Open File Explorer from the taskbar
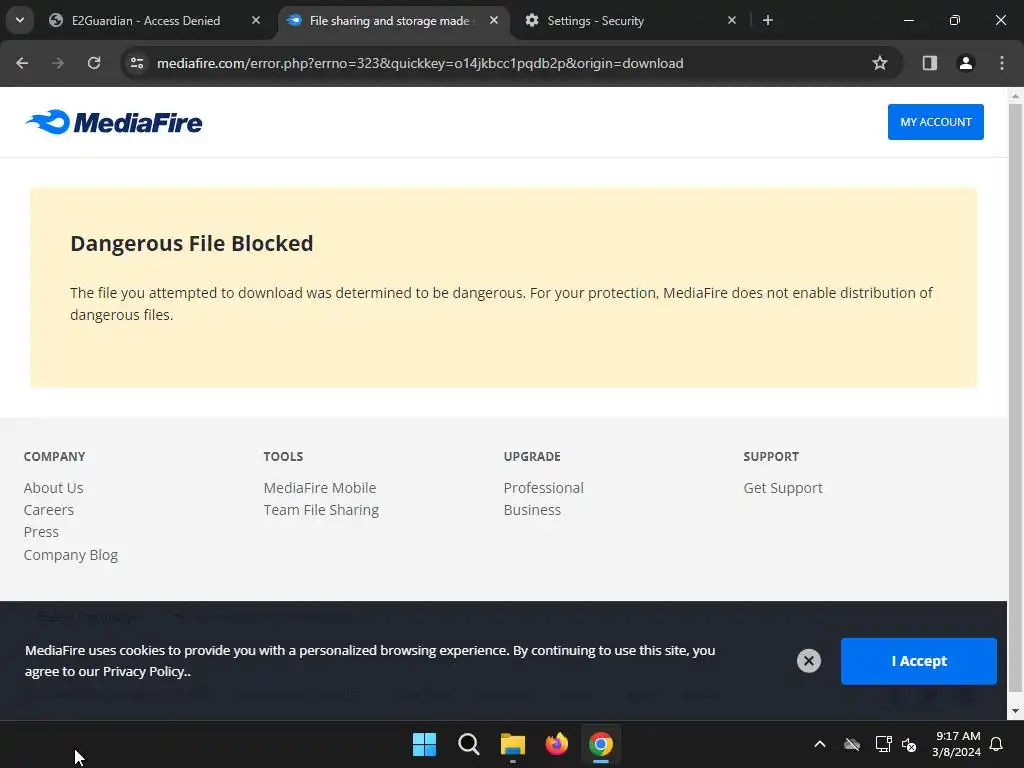The height and width of the screenshot is (768, 1024). pos(513,744)
